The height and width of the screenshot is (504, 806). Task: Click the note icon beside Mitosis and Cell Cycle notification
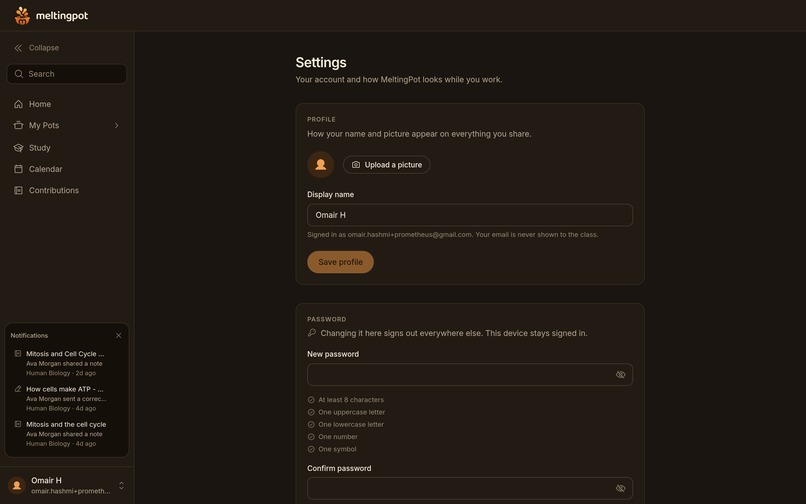click(18, 354)
